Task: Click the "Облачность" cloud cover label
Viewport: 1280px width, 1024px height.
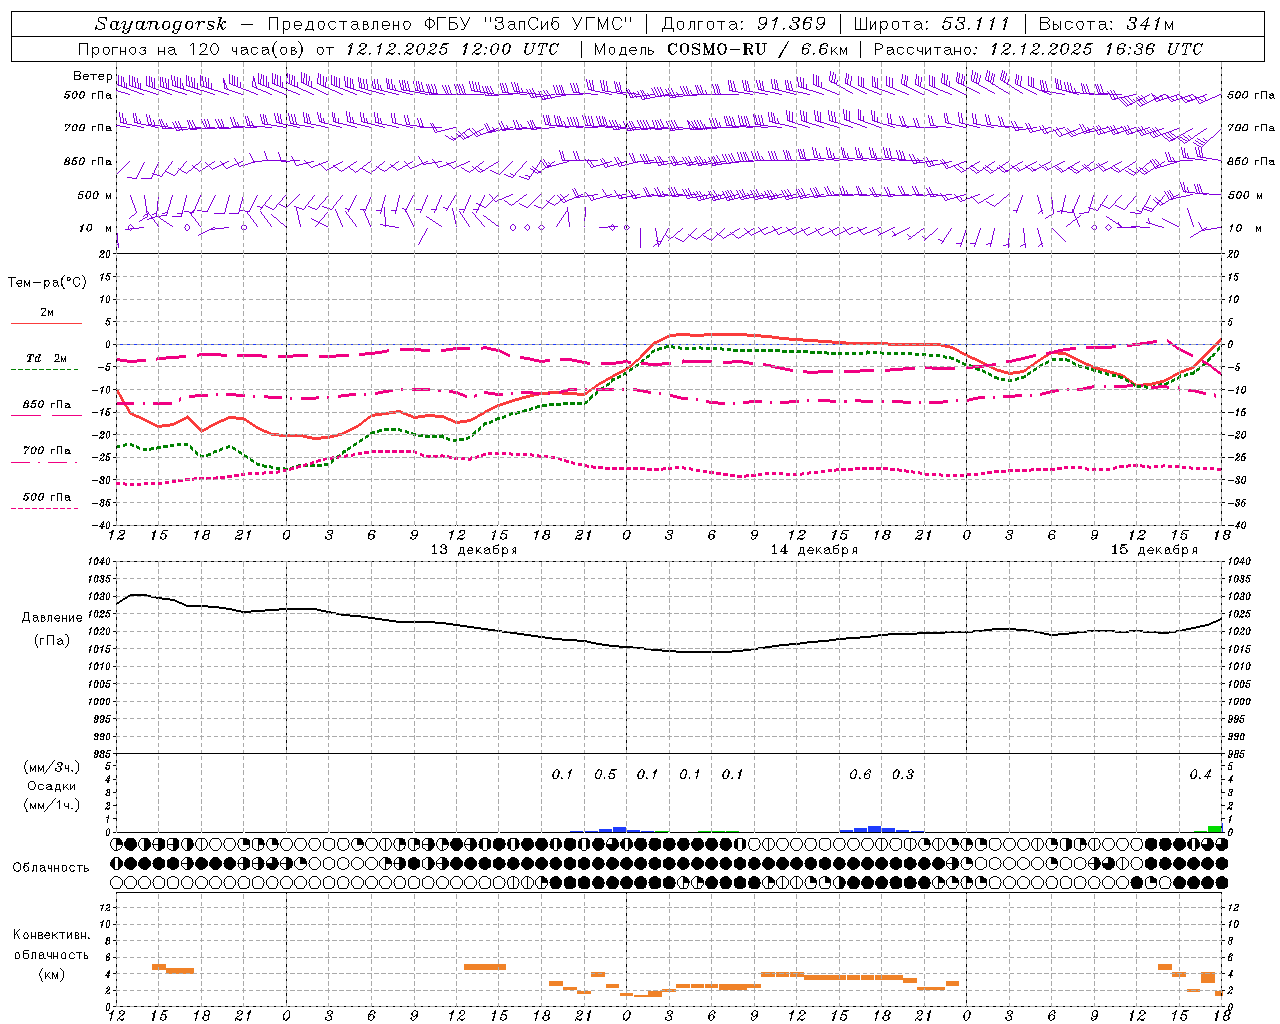Action: pyautogui.click(x=51, y=868)
